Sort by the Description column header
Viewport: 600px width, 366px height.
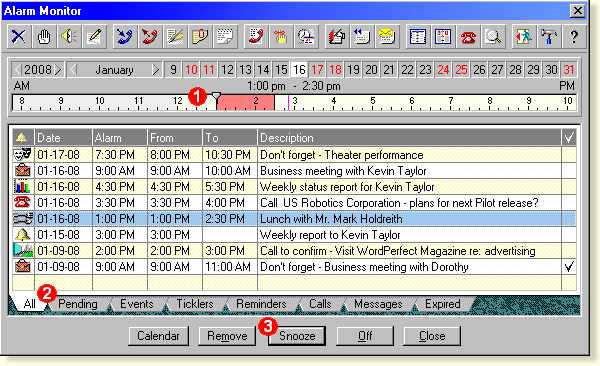[409, 137]
